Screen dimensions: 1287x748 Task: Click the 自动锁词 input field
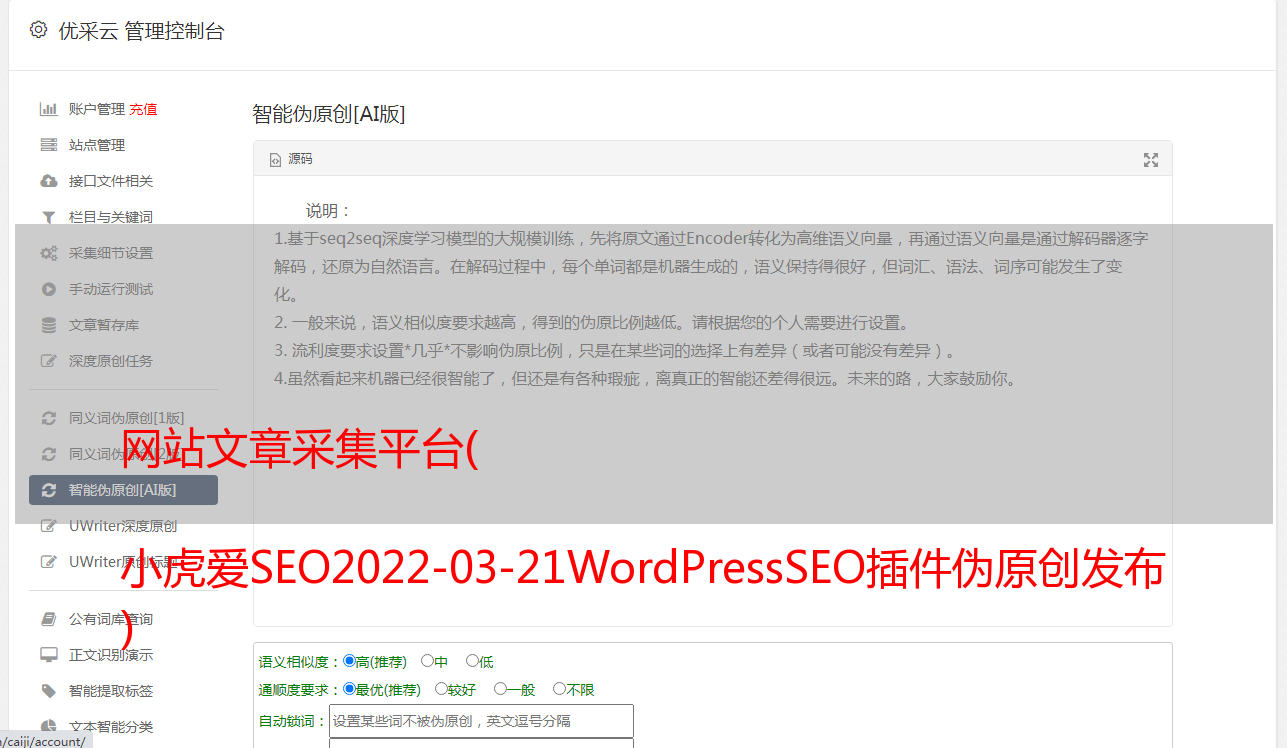(481, 721)
